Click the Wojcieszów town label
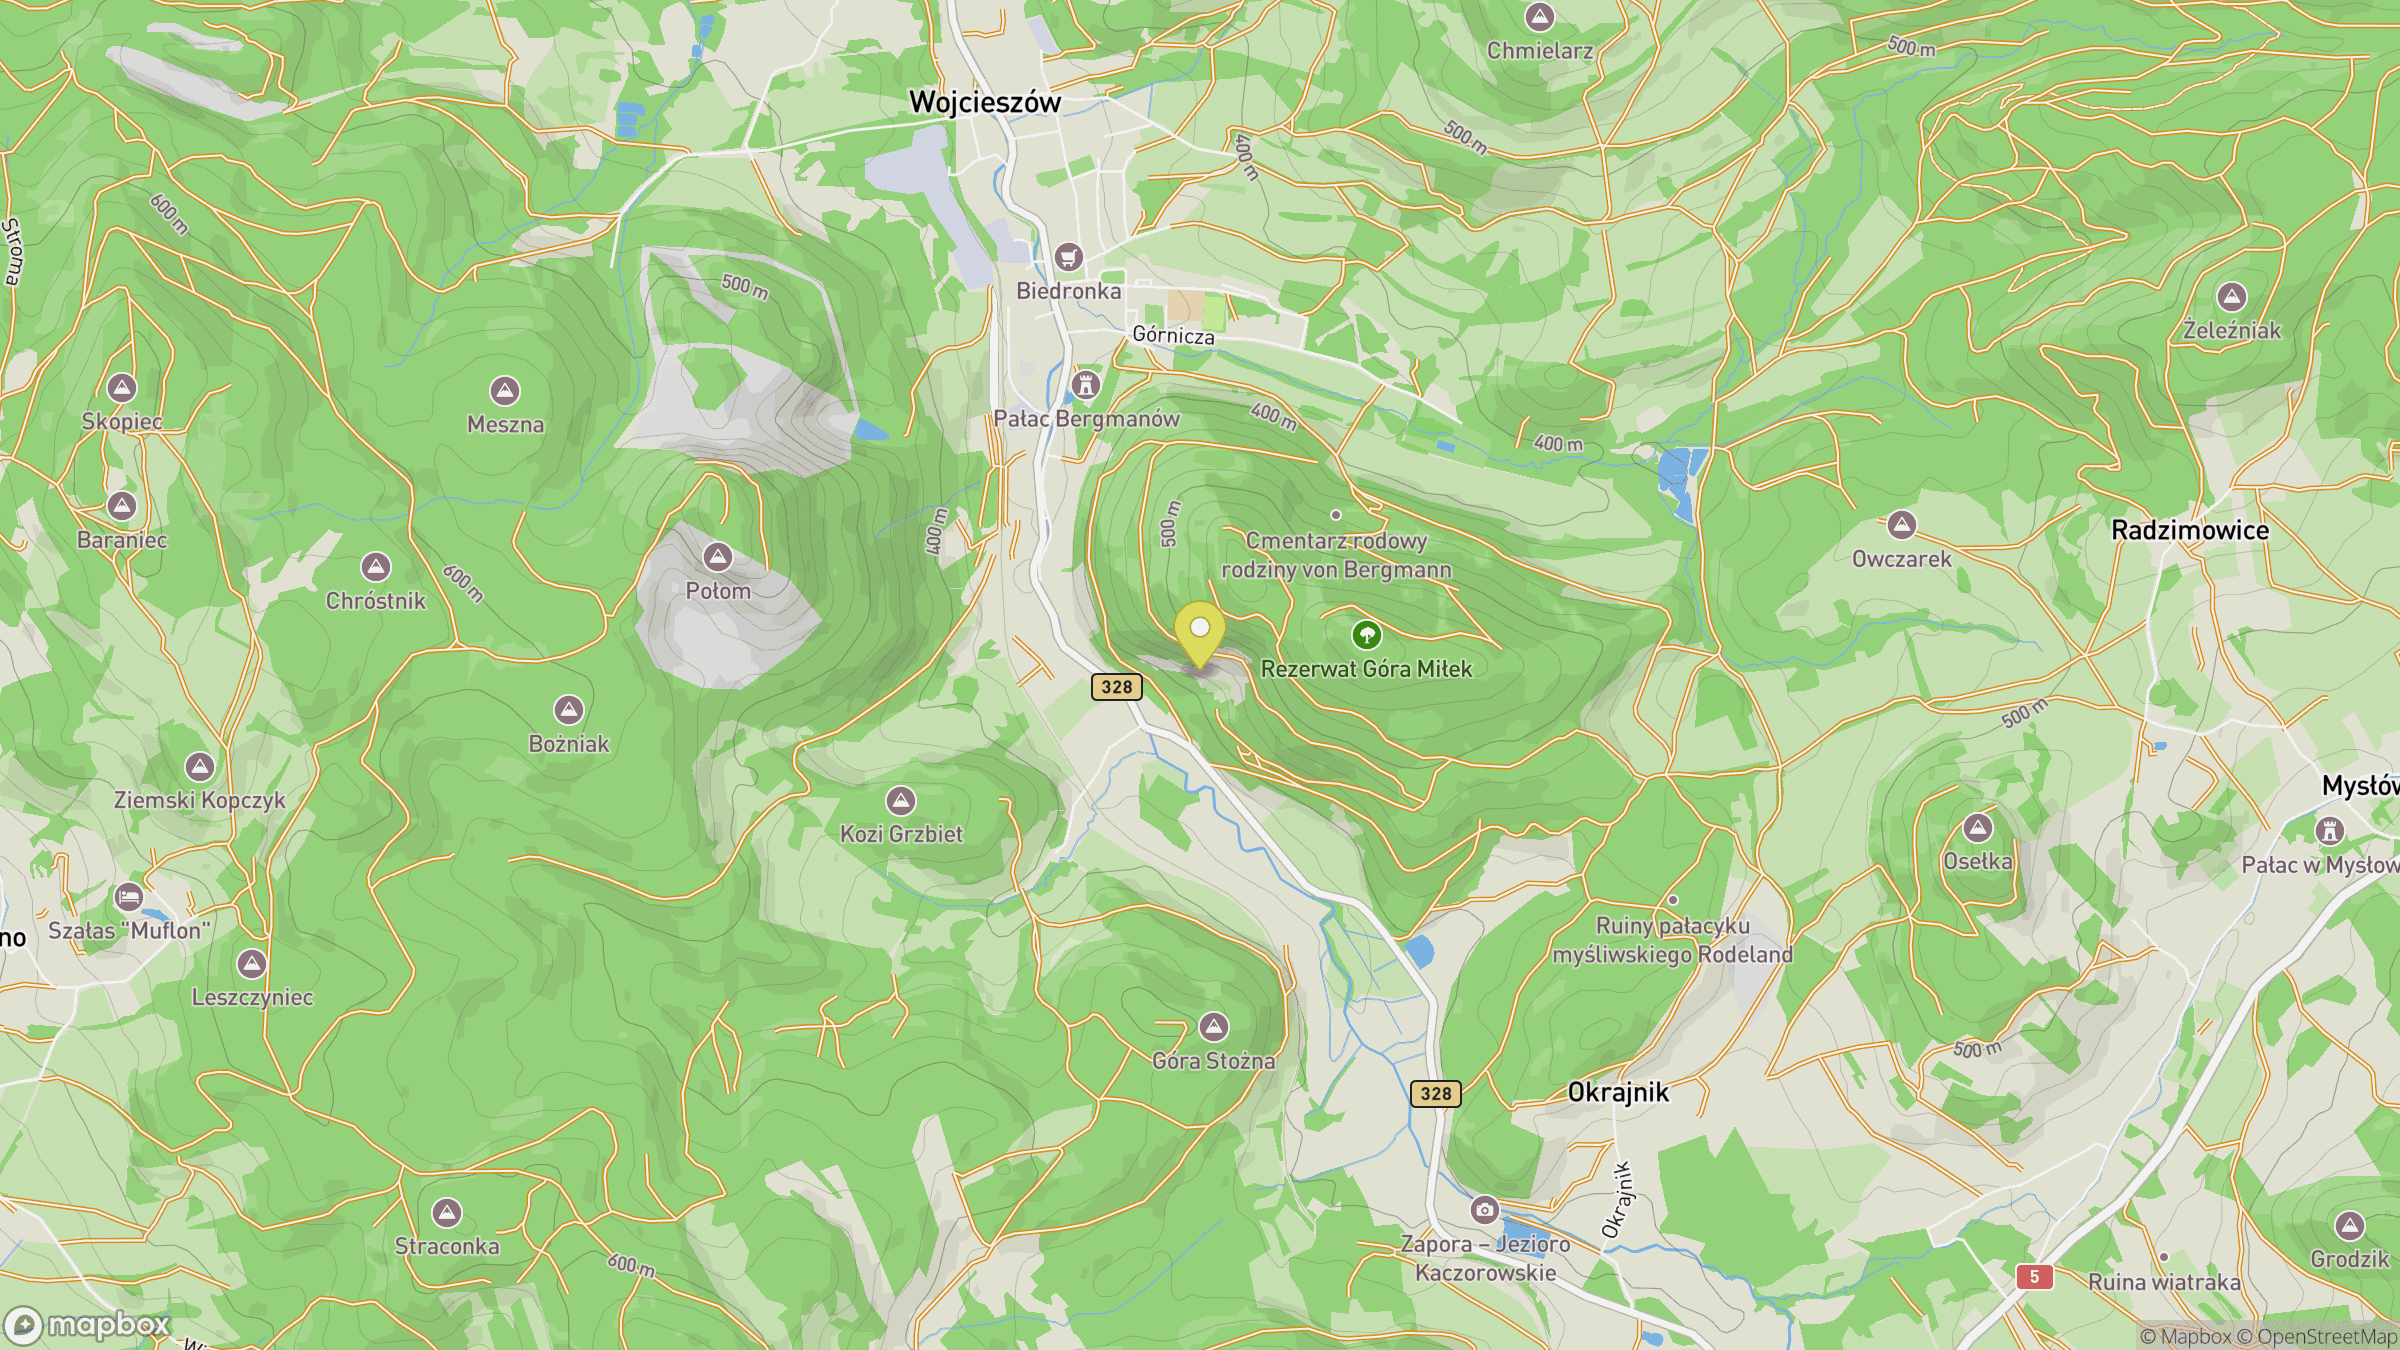Screen dimensions: 2400x1350 (985, 102)
